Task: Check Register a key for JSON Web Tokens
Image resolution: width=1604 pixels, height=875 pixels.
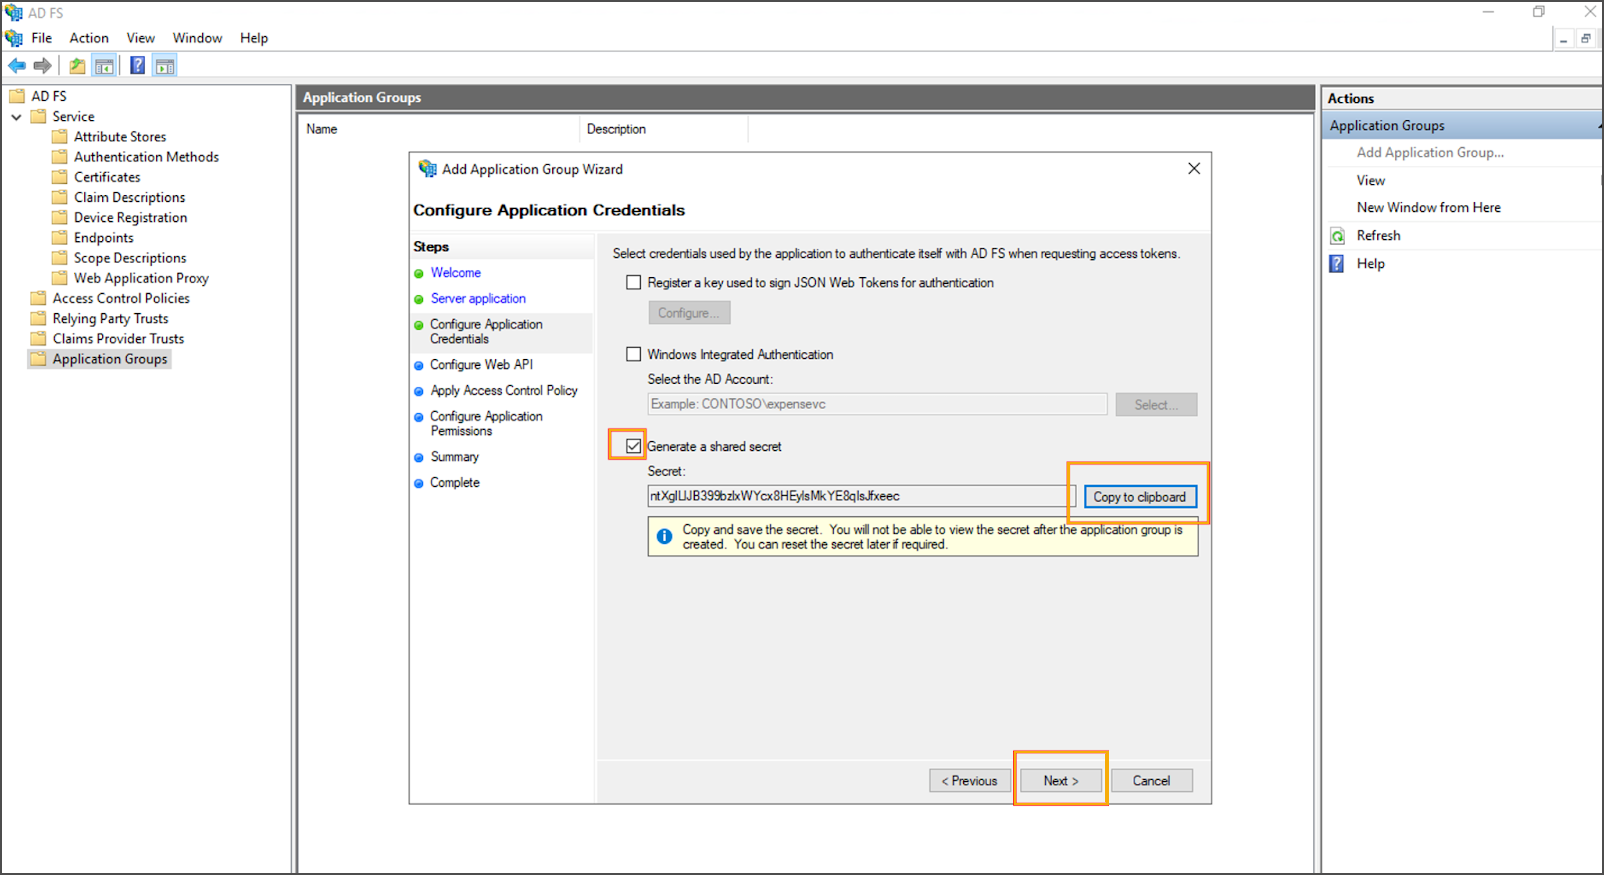Action: pos(633,283)
